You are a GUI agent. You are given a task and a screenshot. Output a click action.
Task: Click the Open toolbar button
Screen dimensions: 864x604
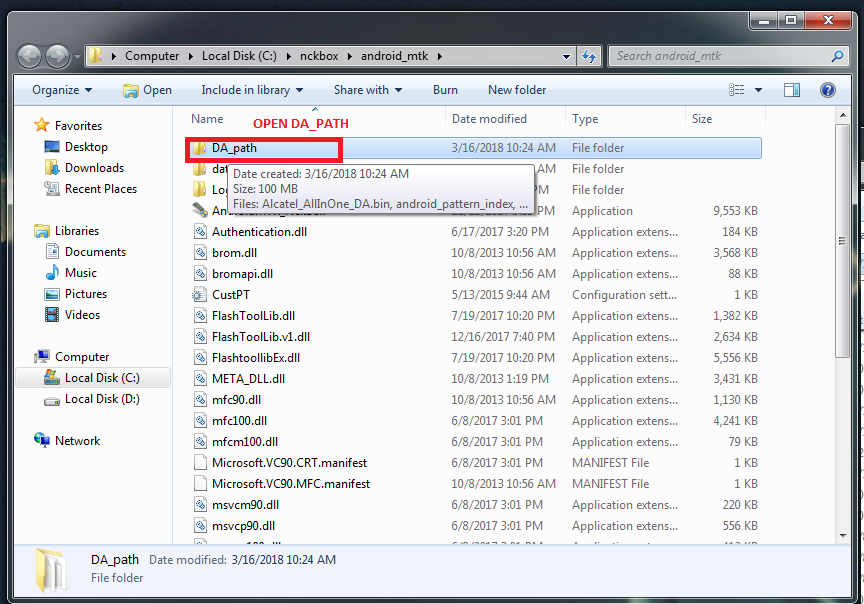(x=147, y=90)
